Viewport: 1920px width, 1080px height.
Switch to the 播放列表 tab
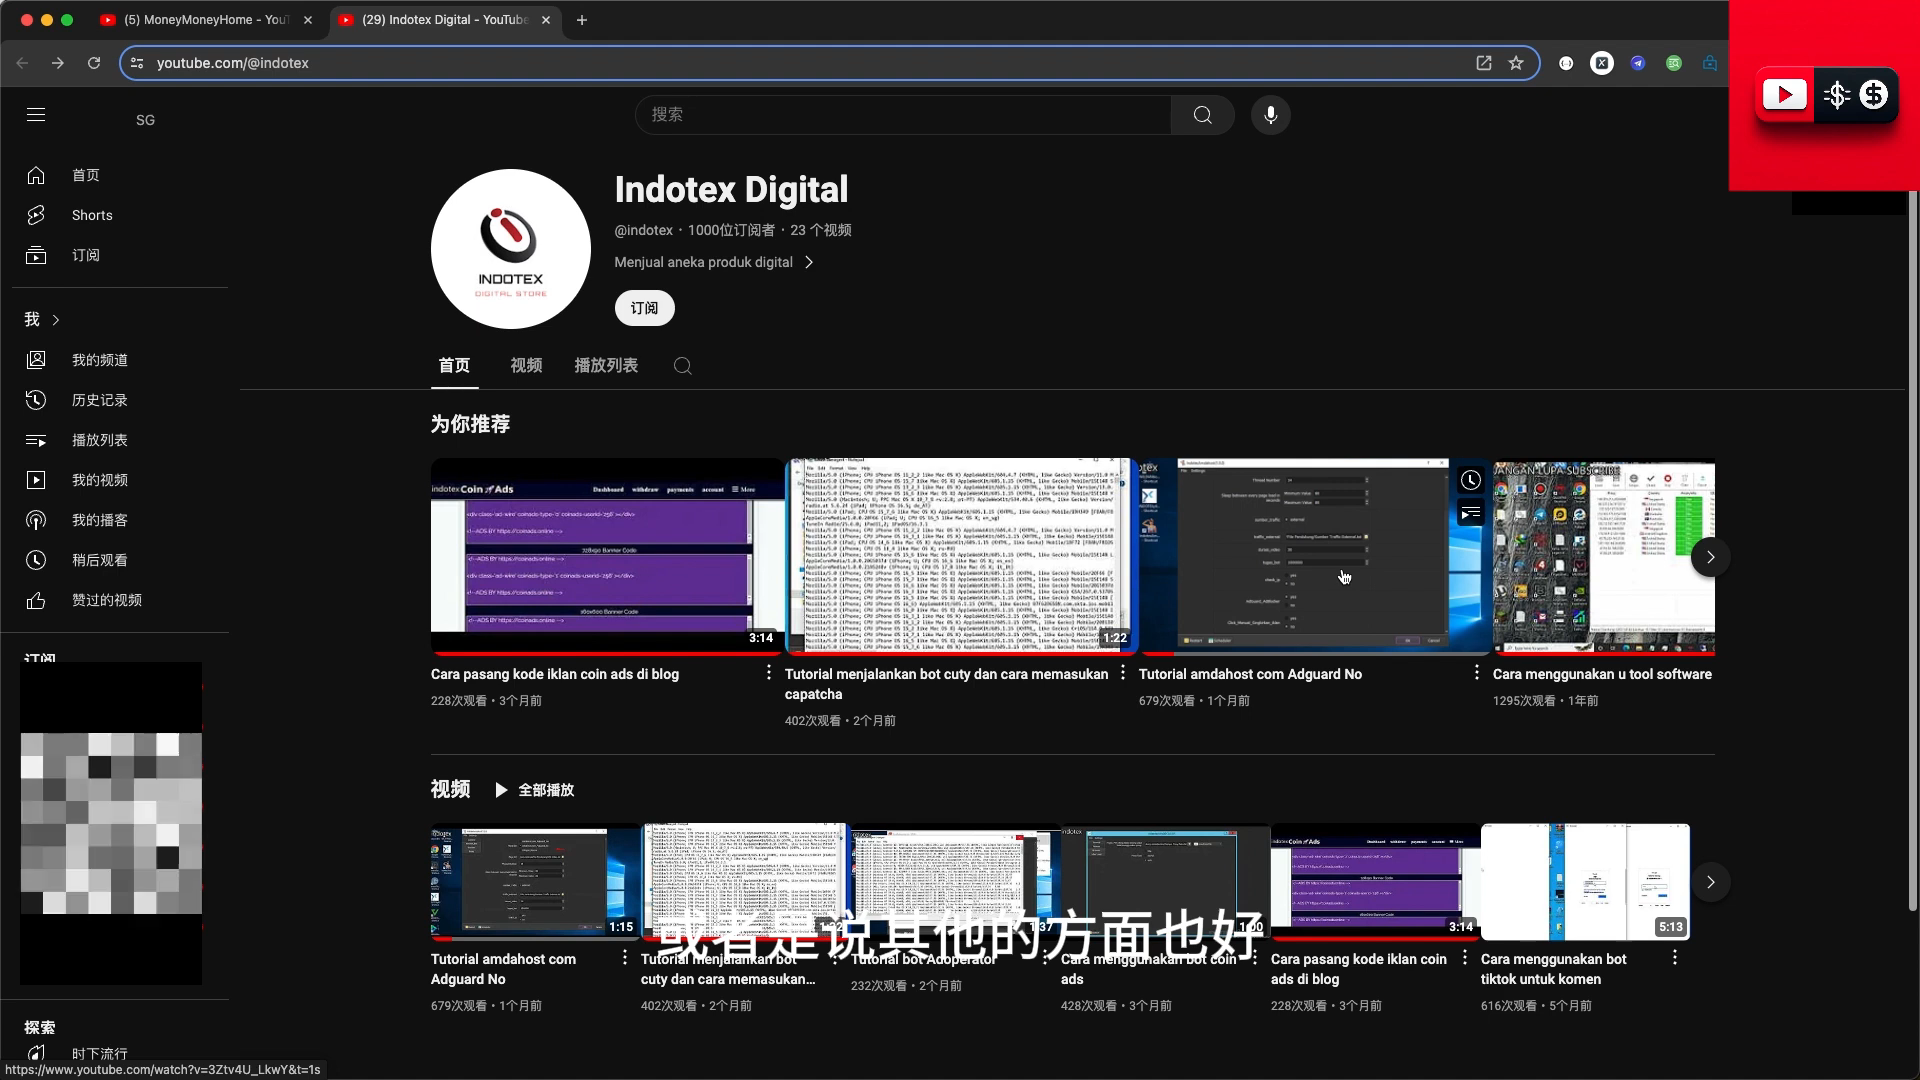[606, 366]
